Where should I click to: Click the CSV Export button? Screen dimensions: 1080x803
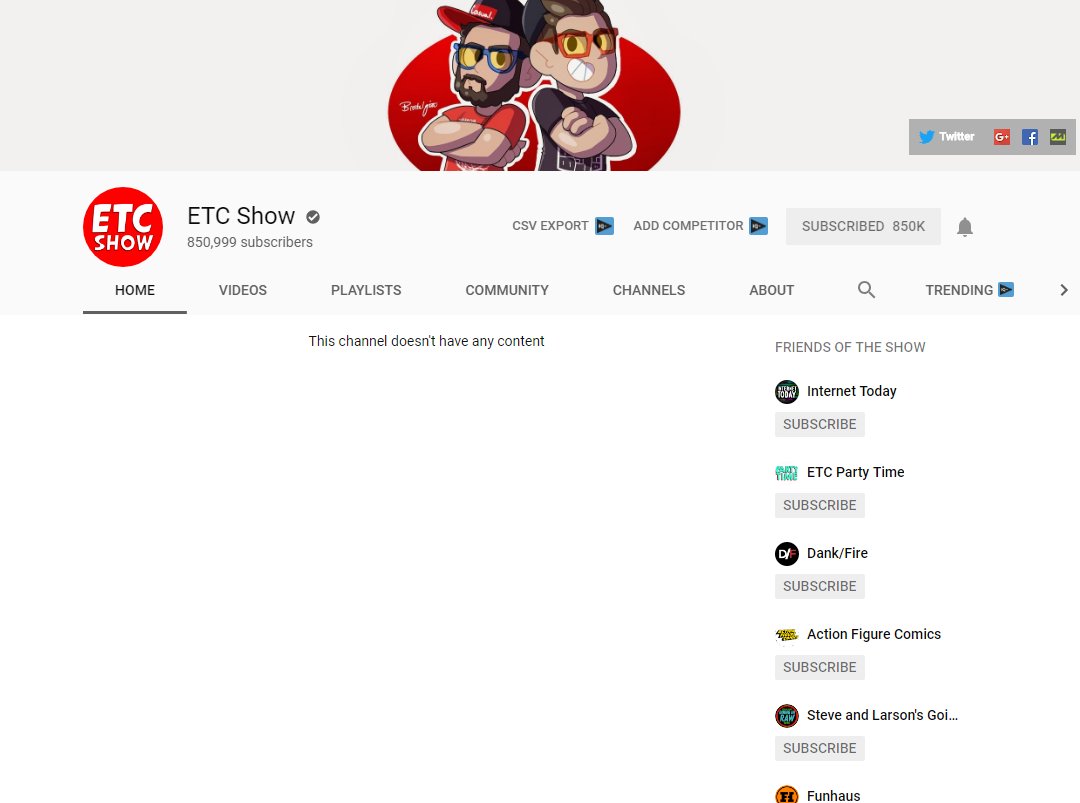[x=563, y=226]
